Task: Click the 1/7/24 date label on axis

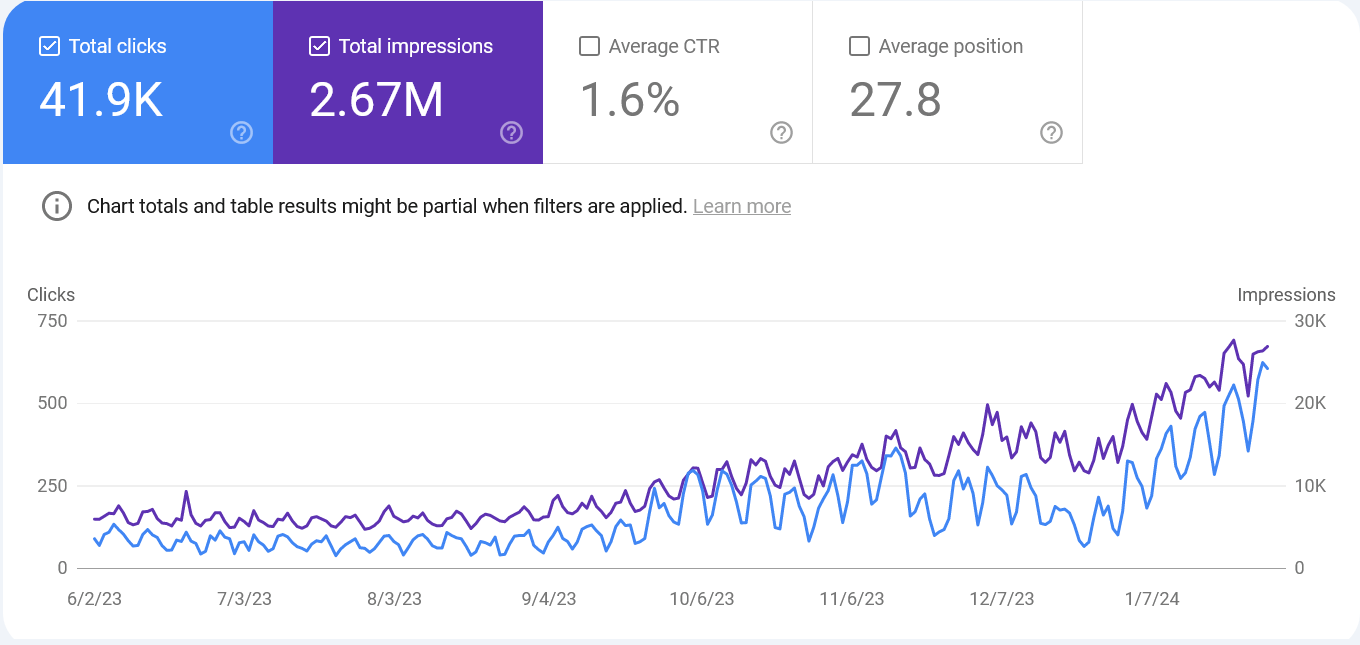Action: pos(1152,599)
